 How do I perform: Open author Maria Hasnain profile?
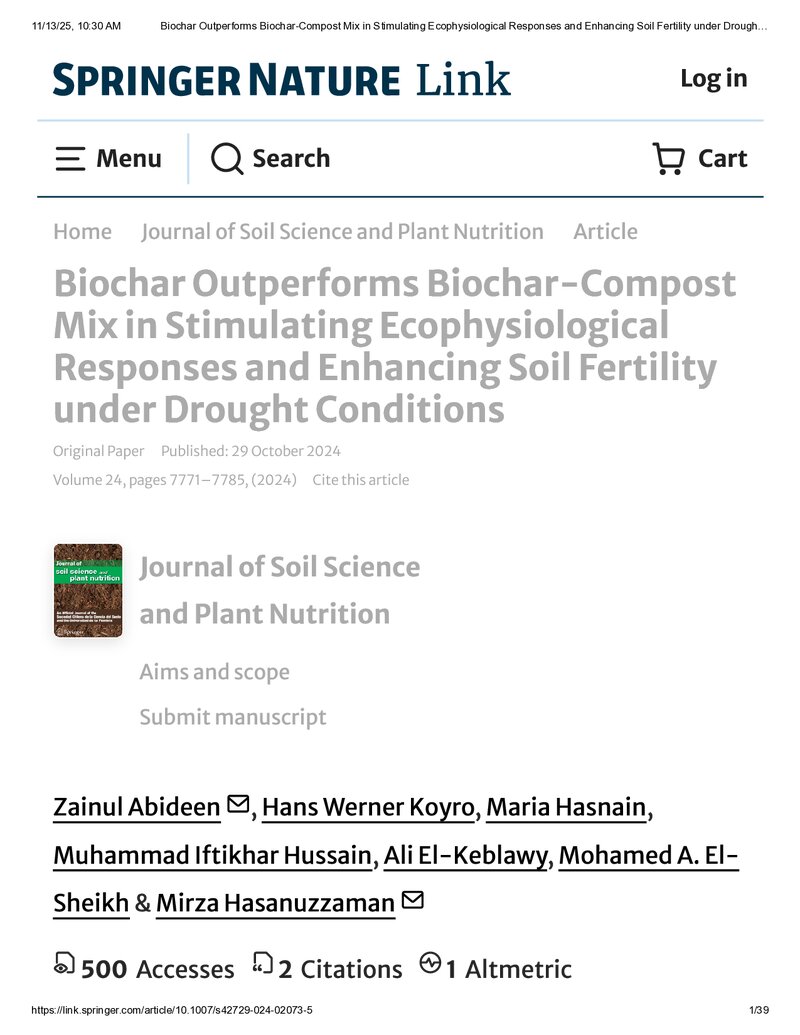566,807
